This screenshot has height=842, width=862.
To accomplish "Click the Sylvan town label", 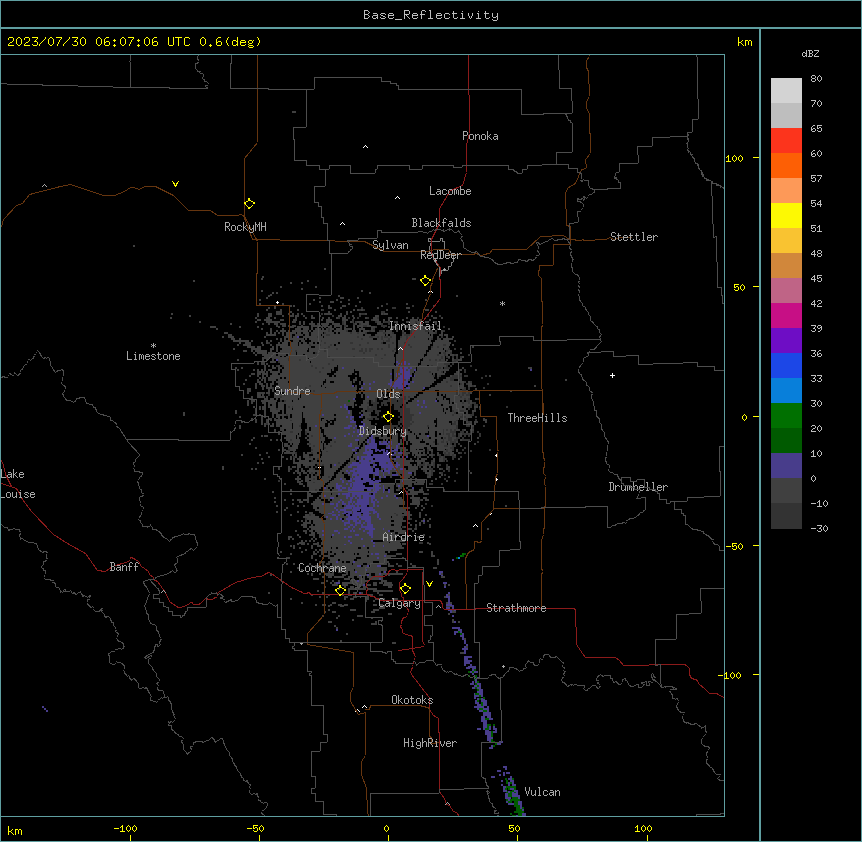I will (390, 245).
